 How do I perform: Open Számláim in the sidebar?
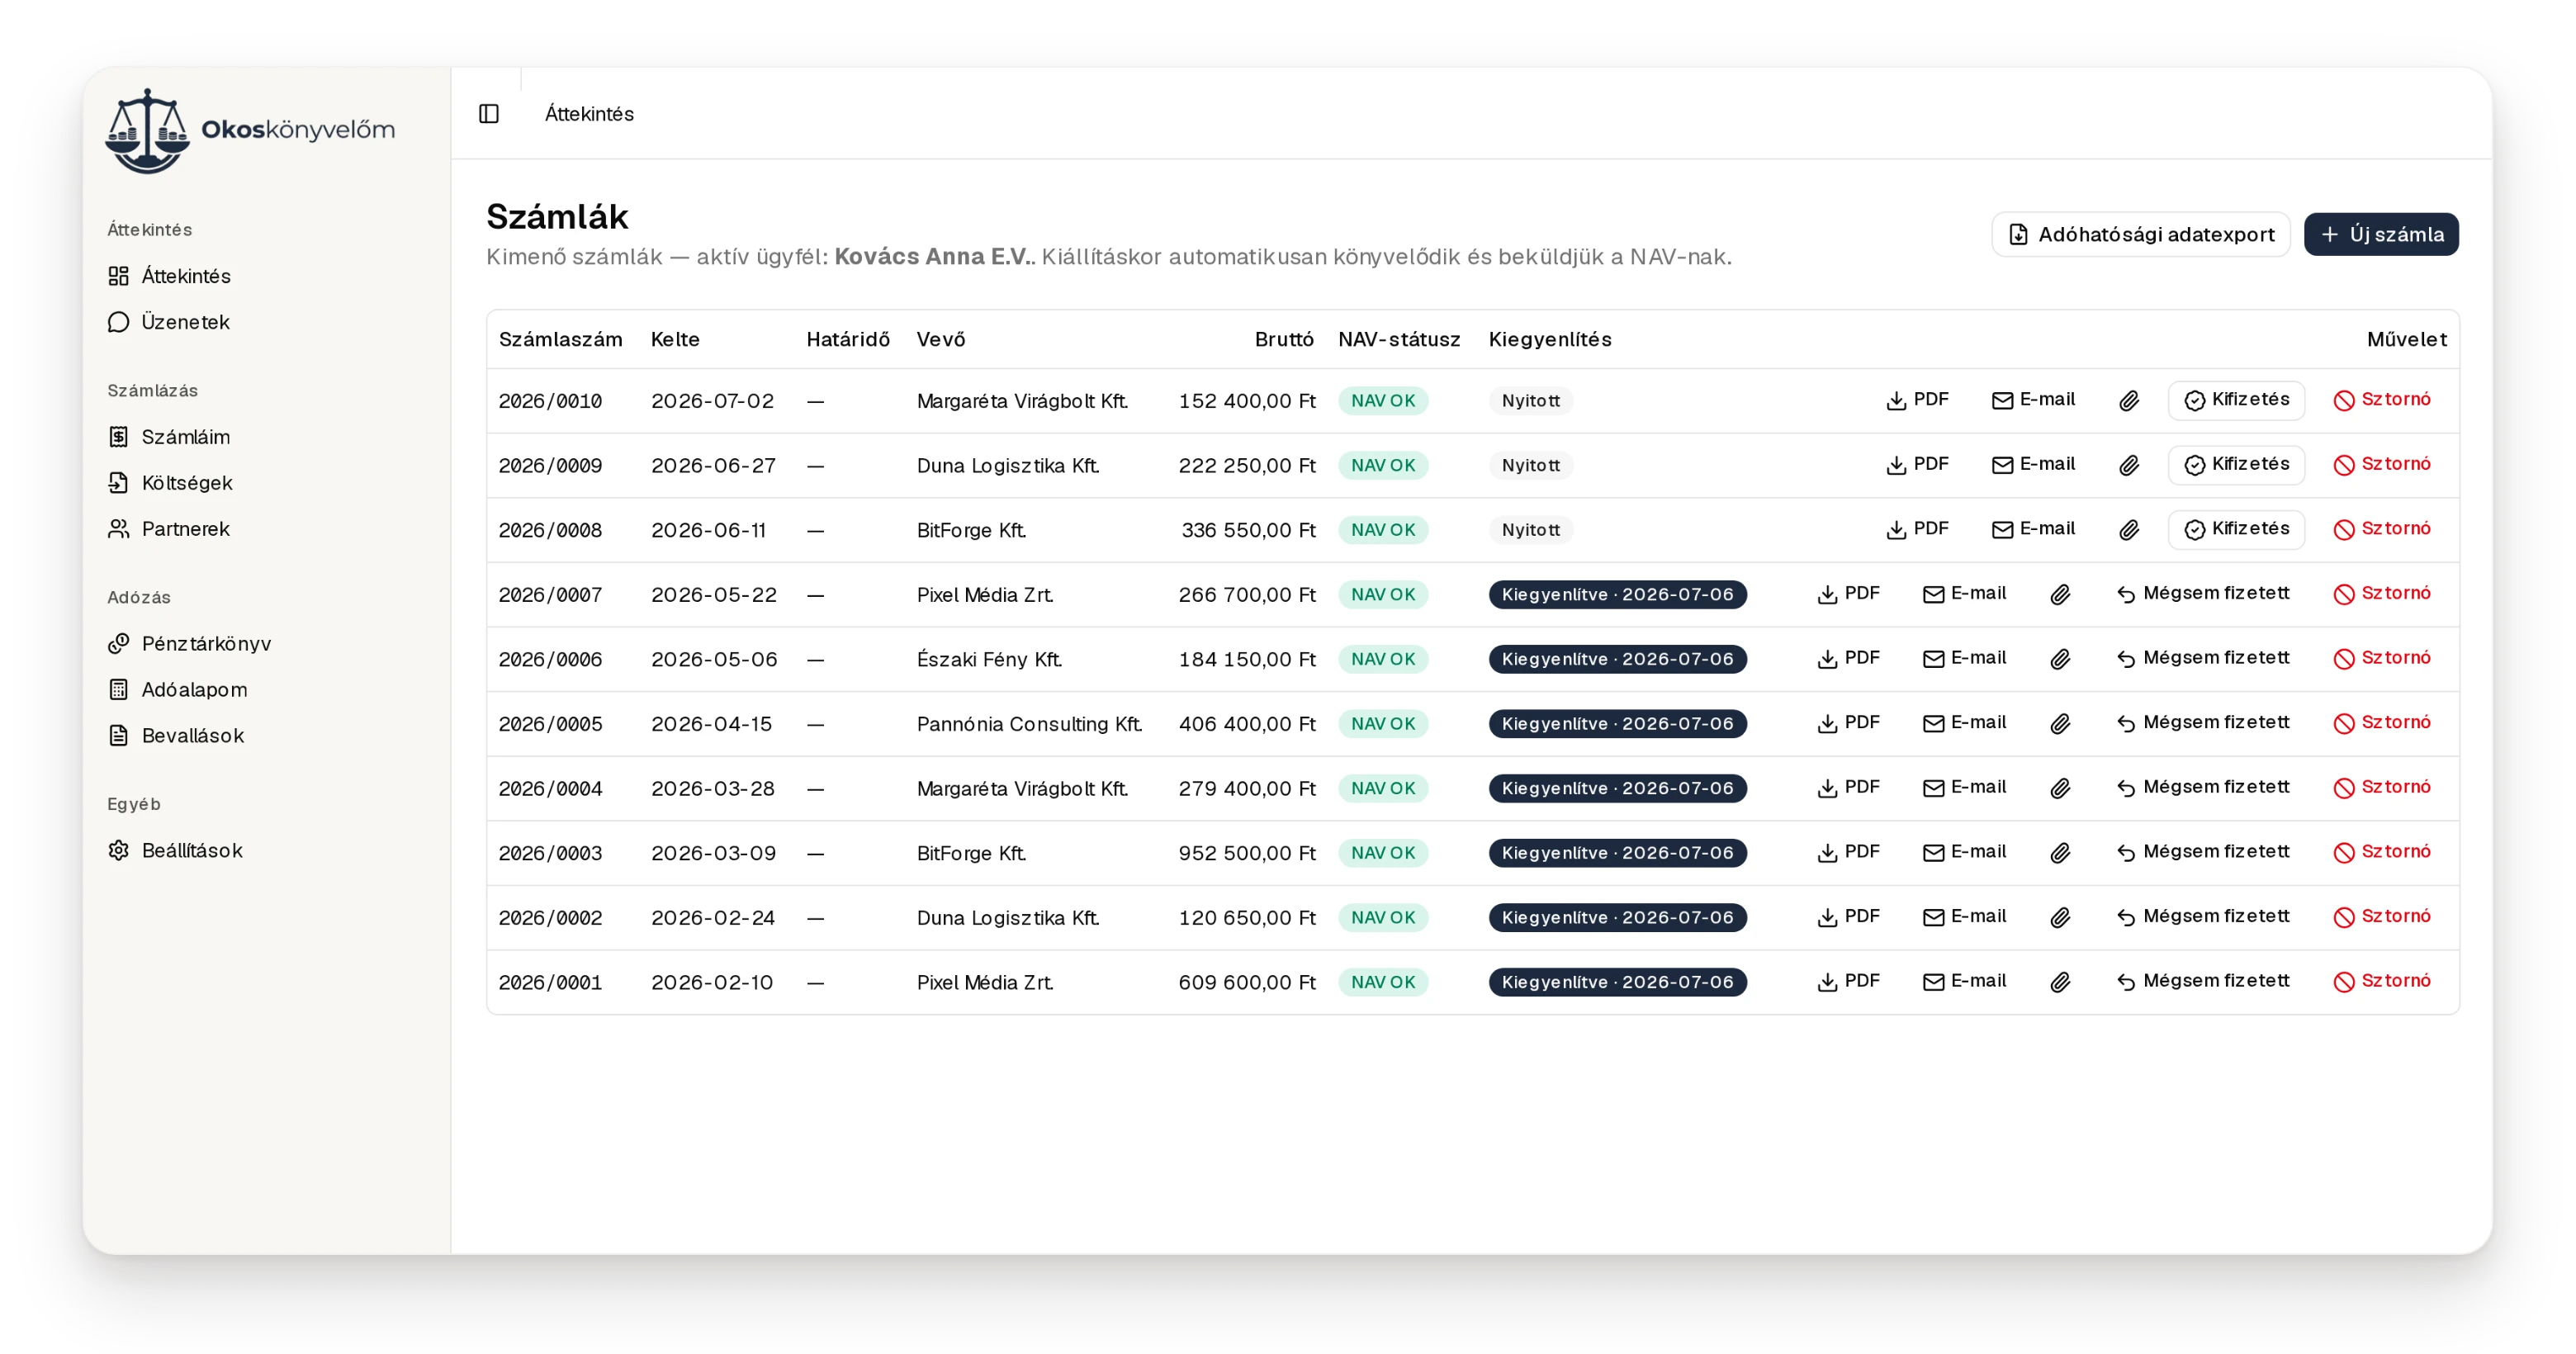click(x=170, y=437)
